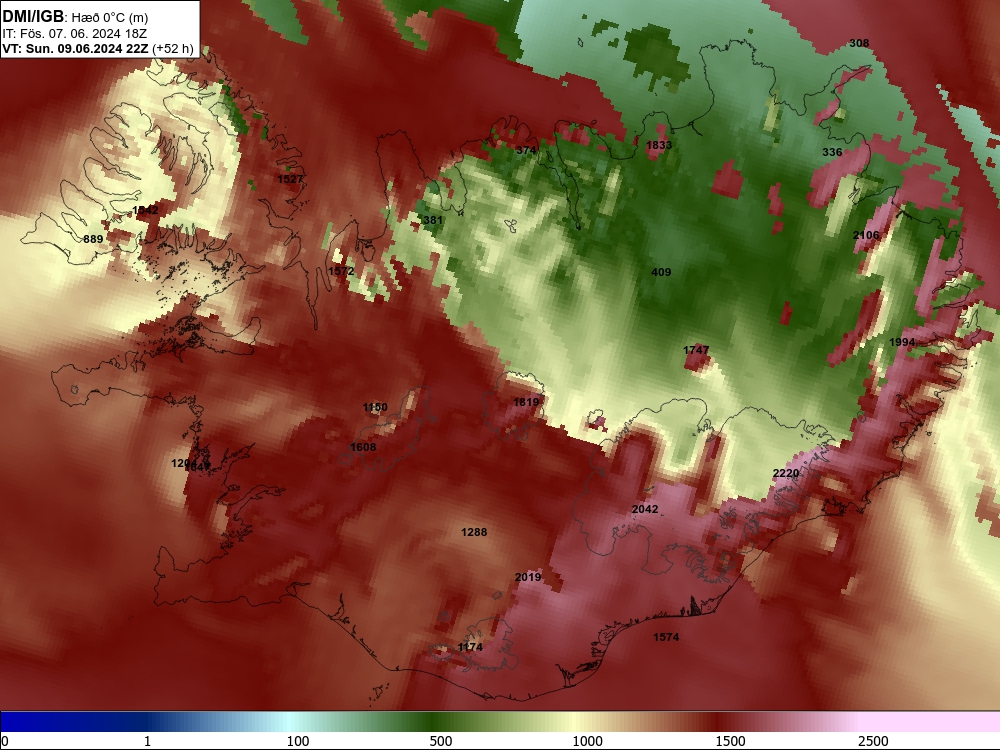This screenshot has height=750, width=1000.
Task: Click the map value 2220
Action: pos(786,473)
